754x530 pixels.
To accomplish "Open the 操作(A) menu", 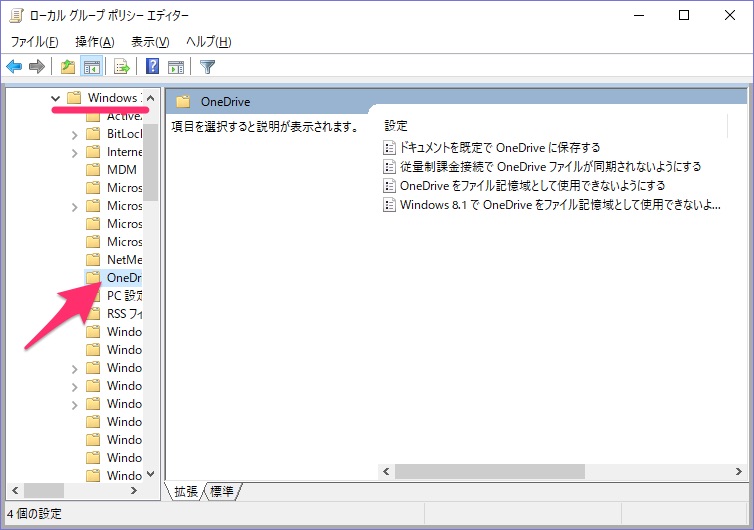I will (95, 42).
